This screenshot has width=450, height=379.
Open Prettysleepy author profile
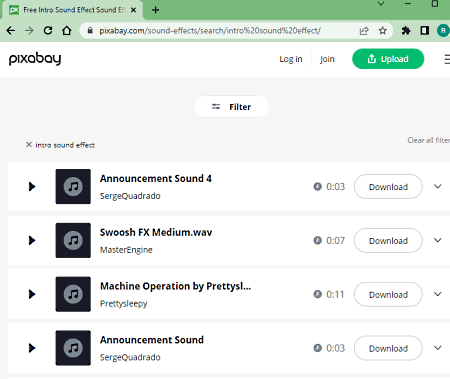pos(124,304)
